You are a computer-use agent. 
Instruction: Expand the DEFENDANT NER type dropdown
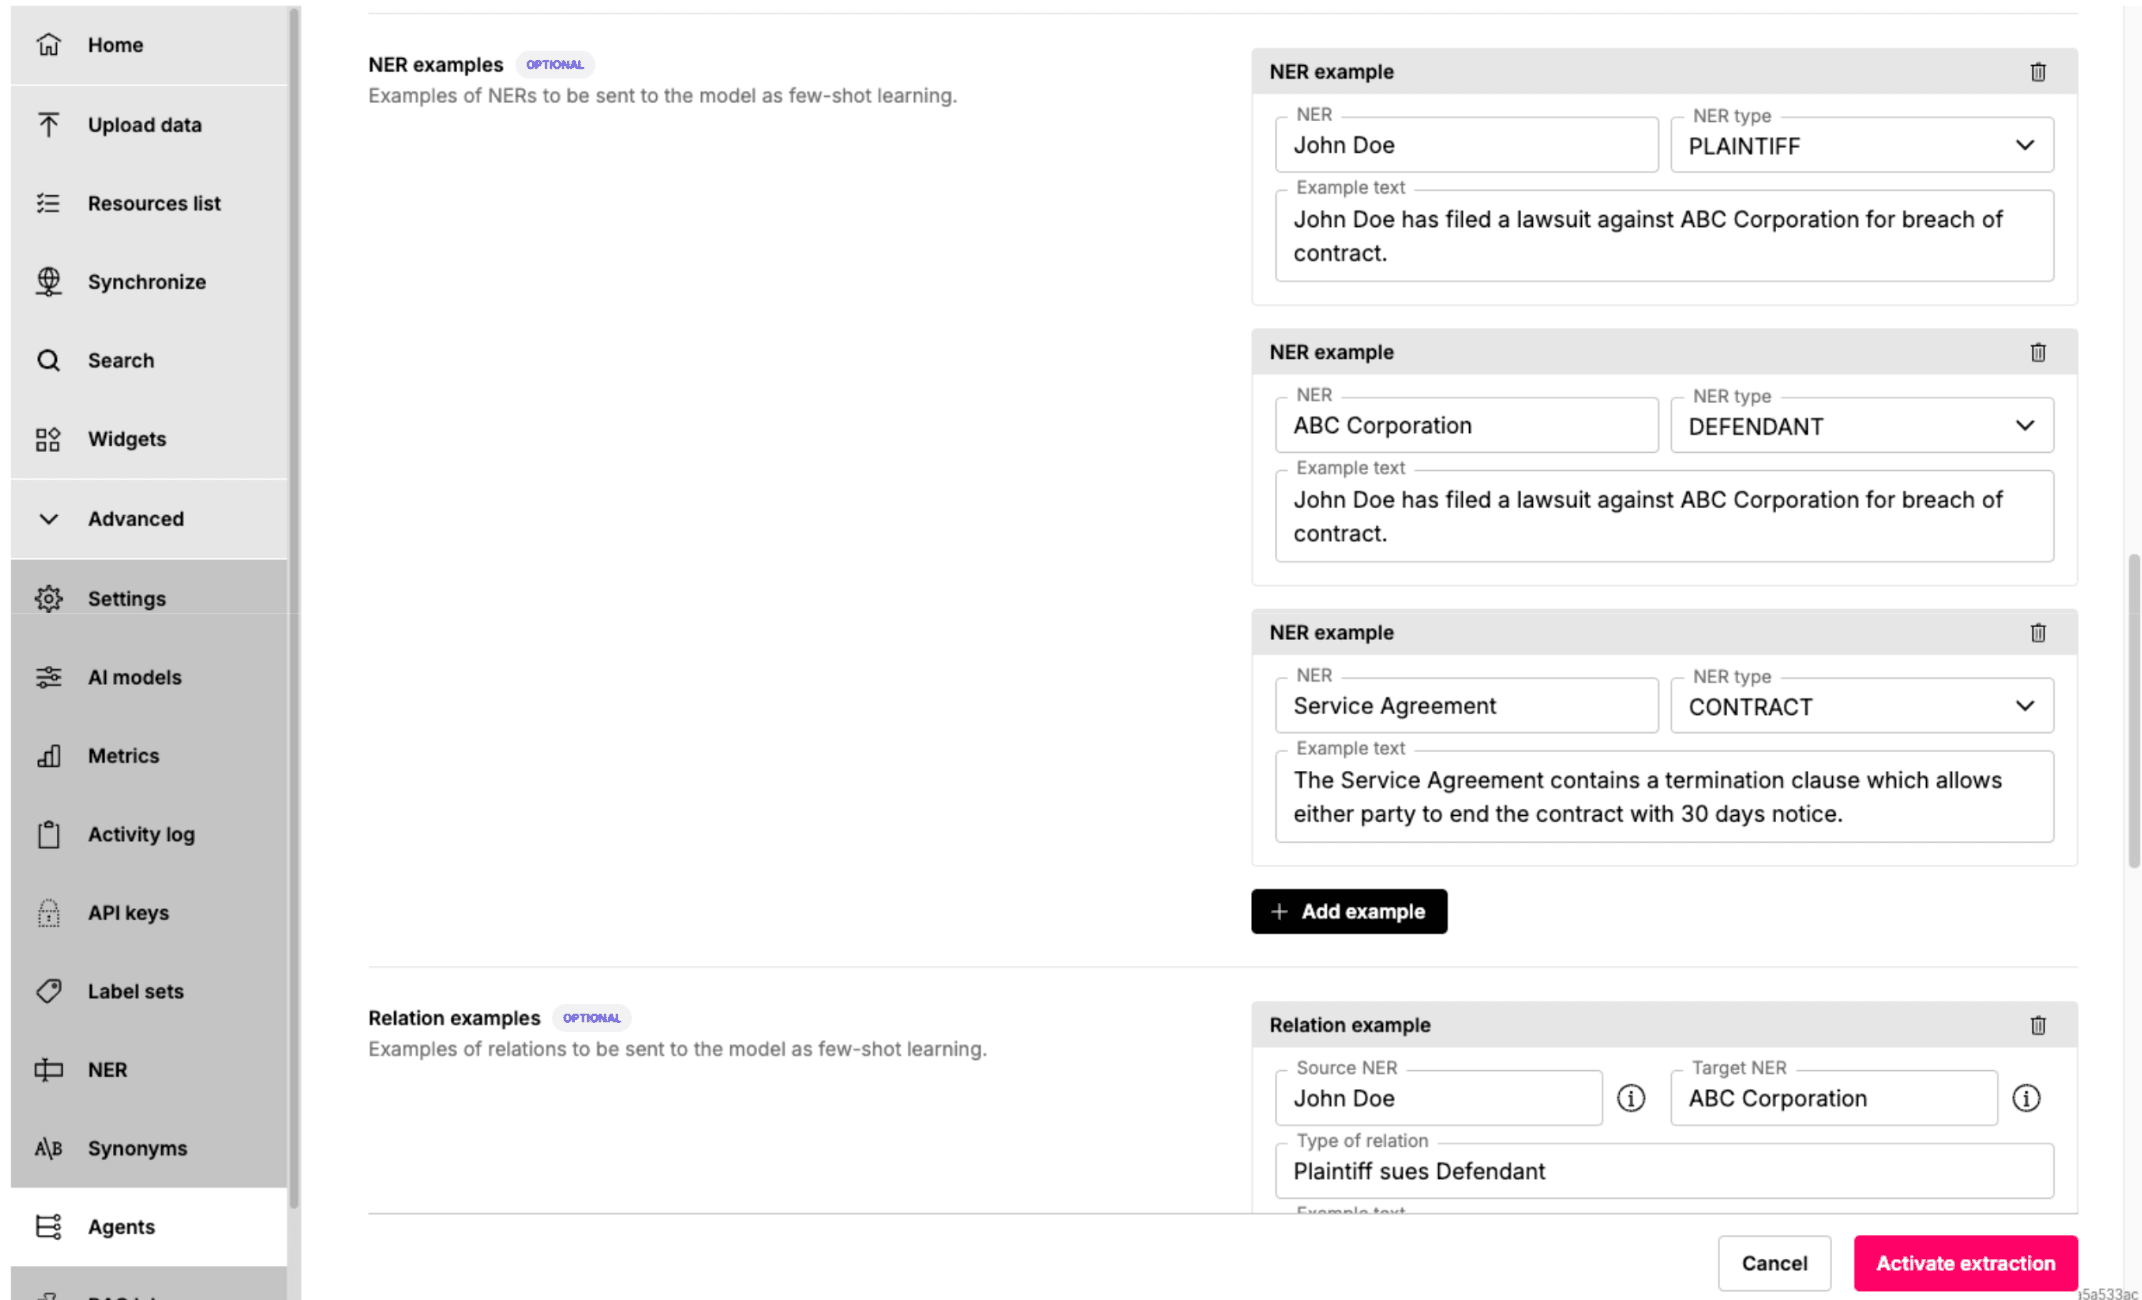[x=1861, y=426]
